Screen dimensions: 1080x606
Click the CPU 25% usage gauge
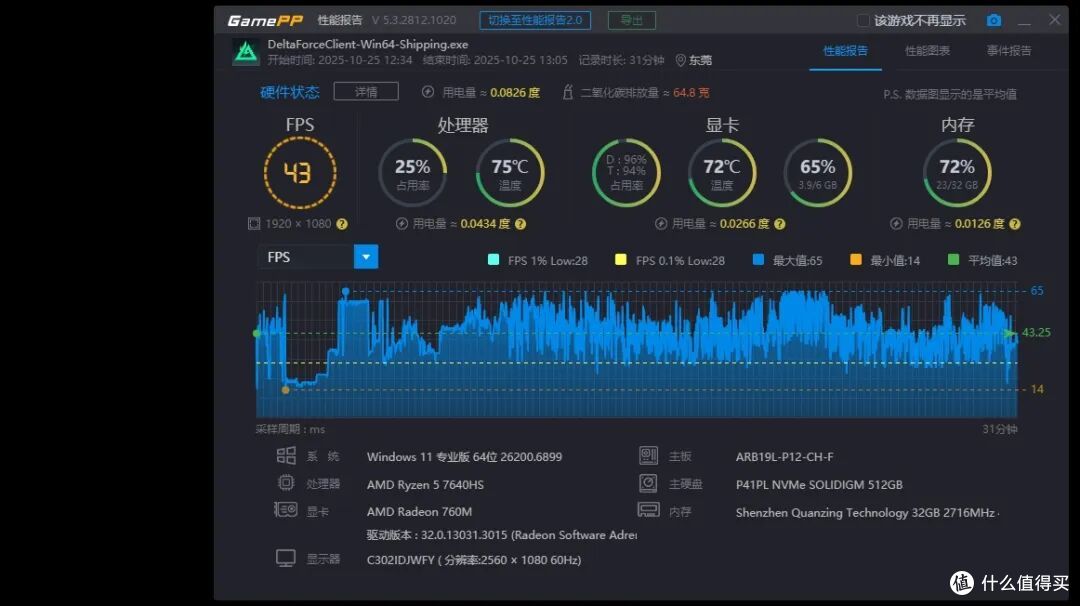click(413, 173)
